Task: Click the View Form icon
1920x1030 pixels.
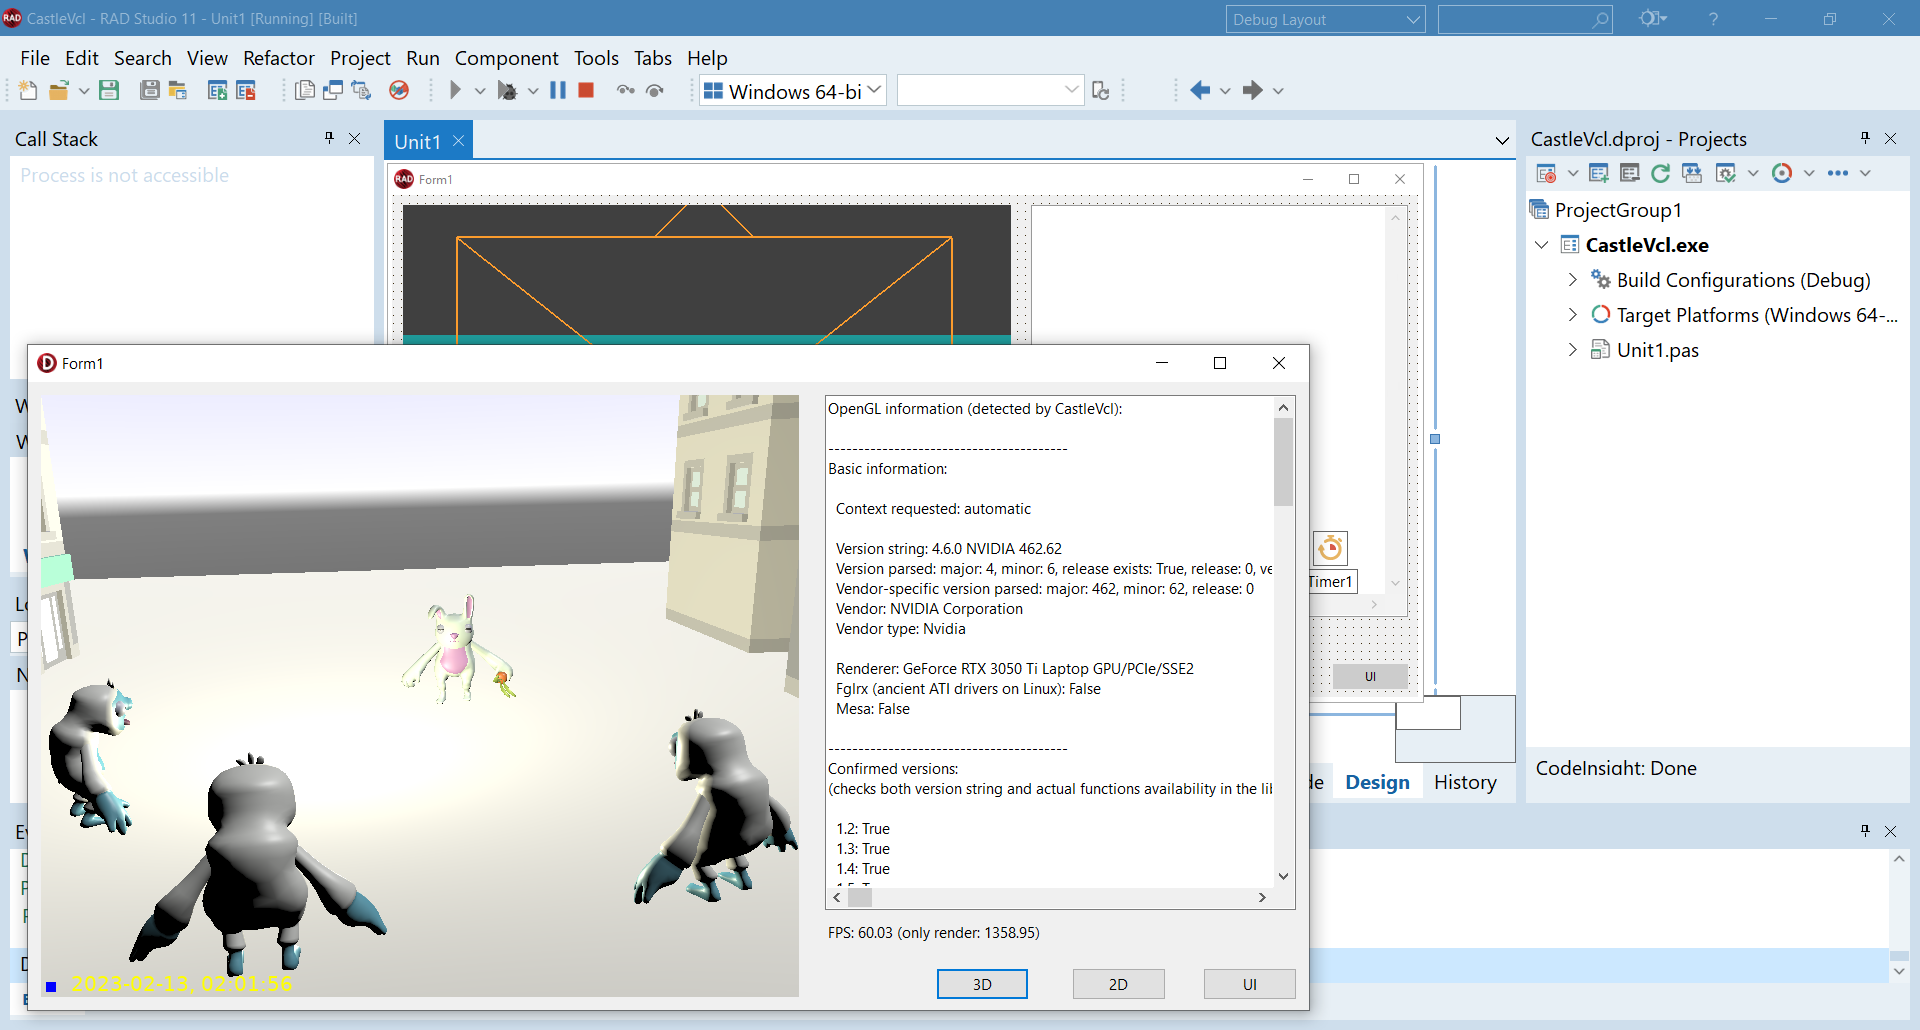Action: click(333, 91)
